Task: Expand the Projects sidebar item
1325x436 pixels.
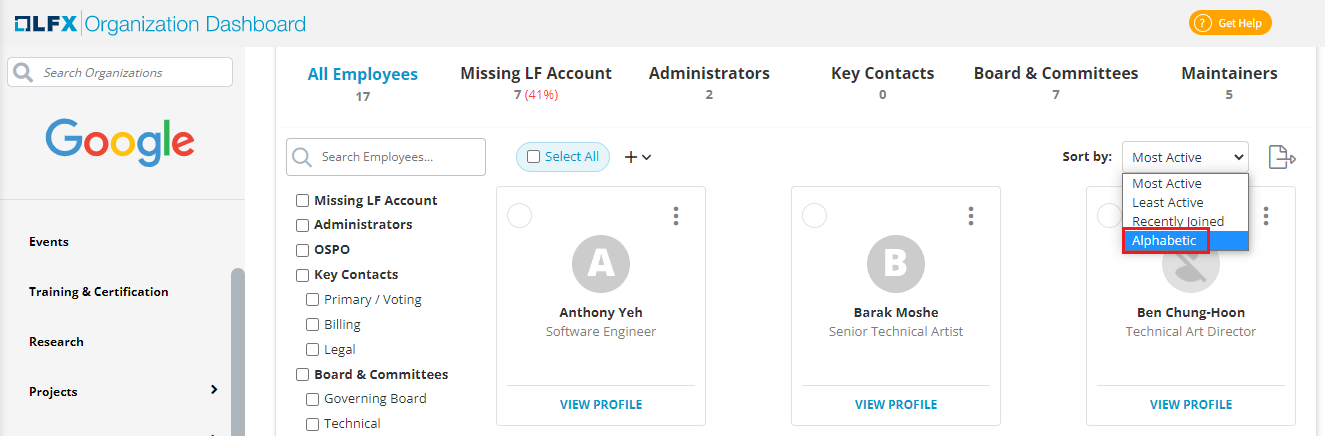Action: coord(214,390)
